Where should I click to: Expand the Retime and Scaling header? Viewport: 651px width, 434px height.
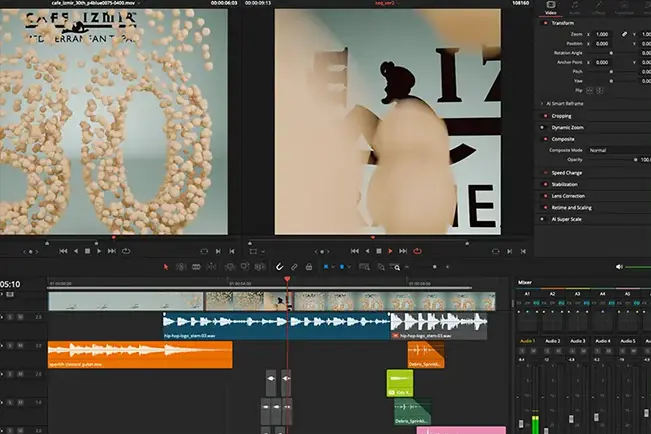point(571,208)
